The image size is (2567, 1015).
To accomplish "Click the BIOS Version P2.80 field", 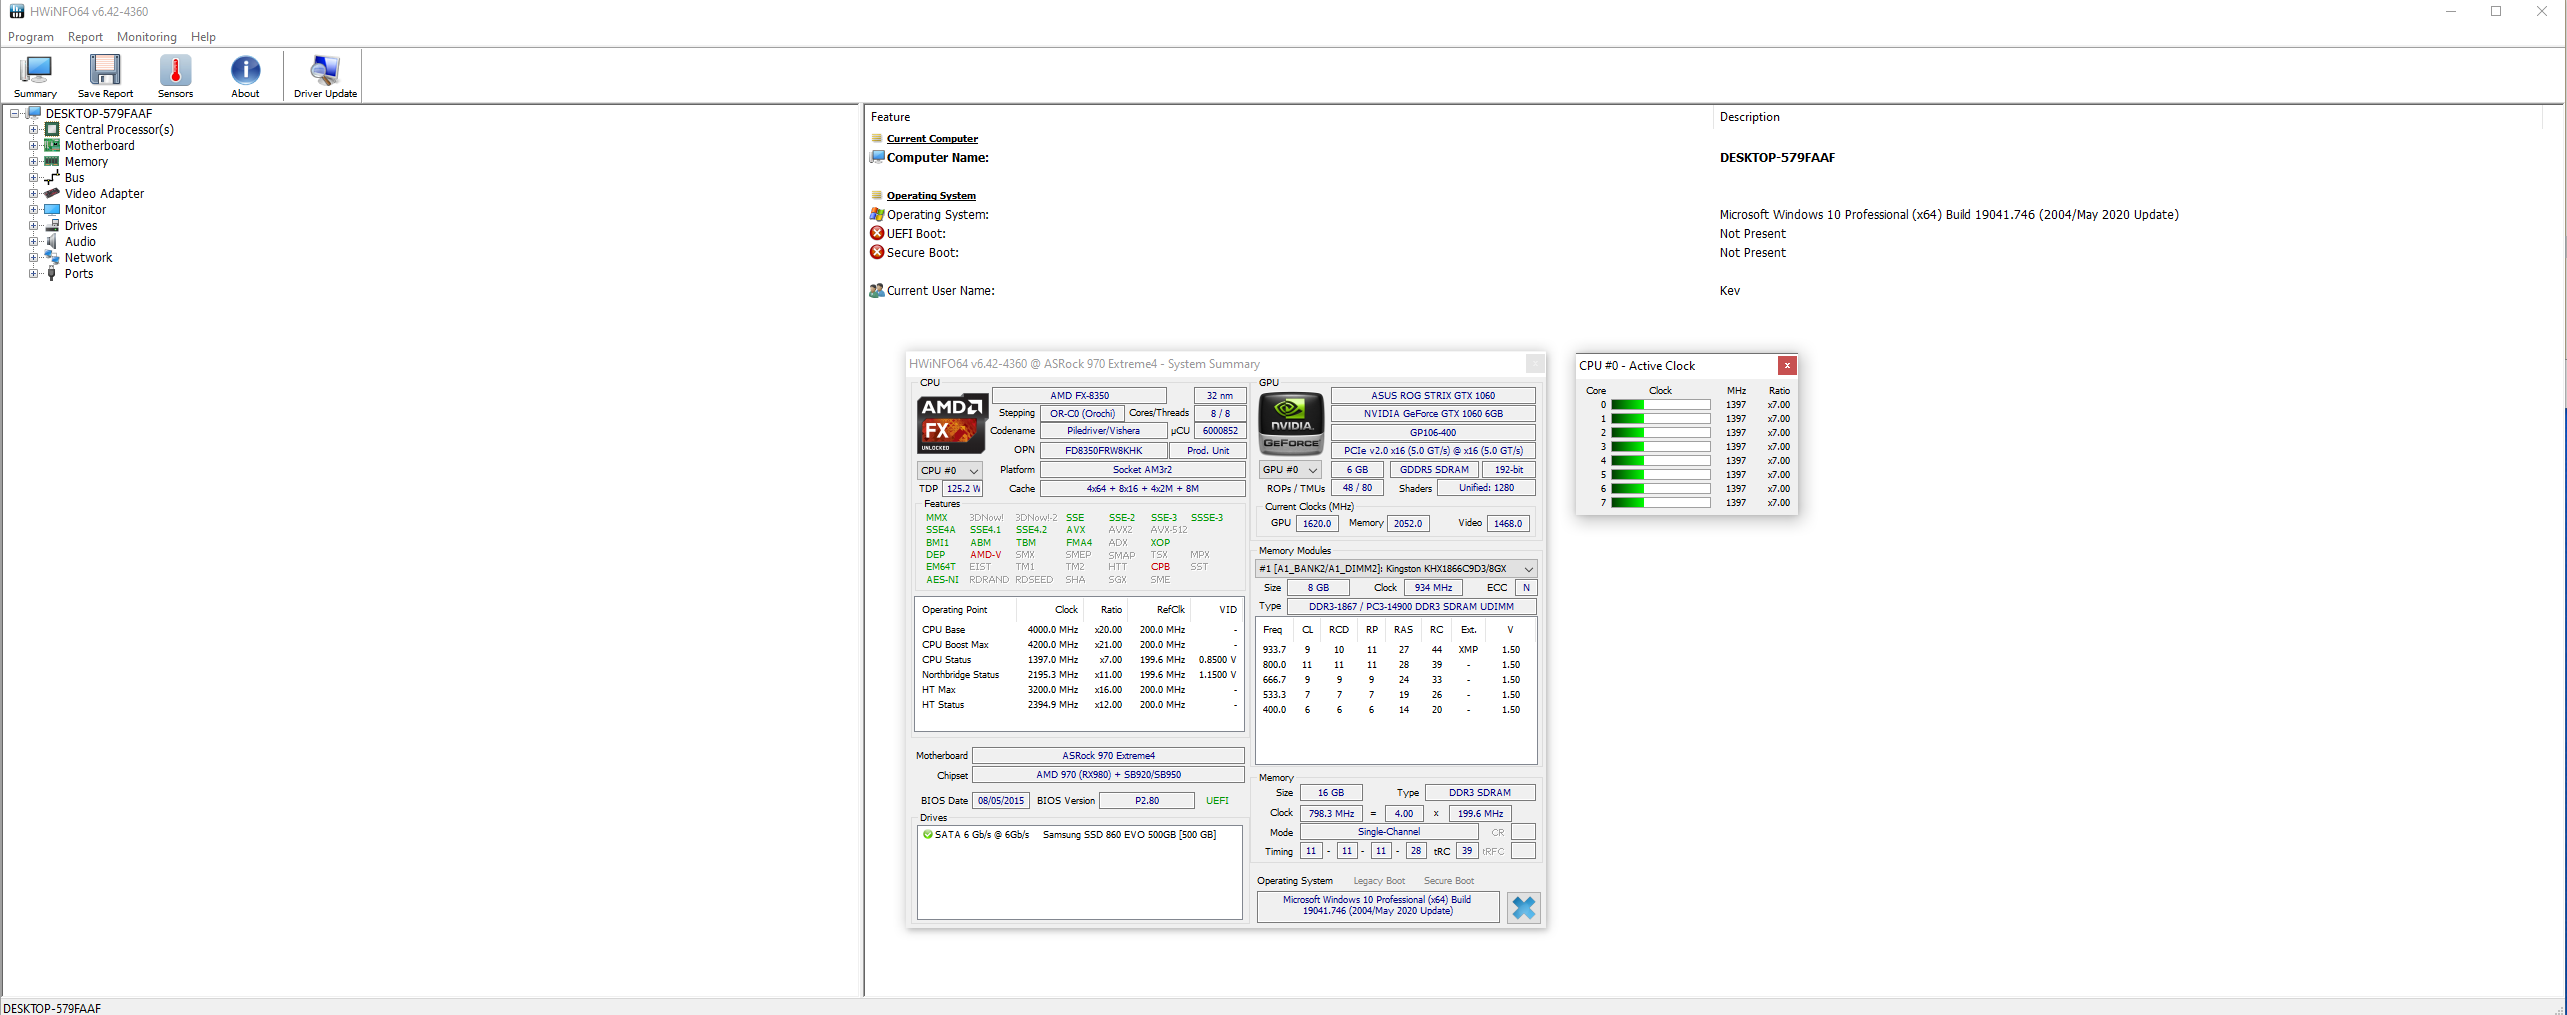I will tap(1146, 801).
